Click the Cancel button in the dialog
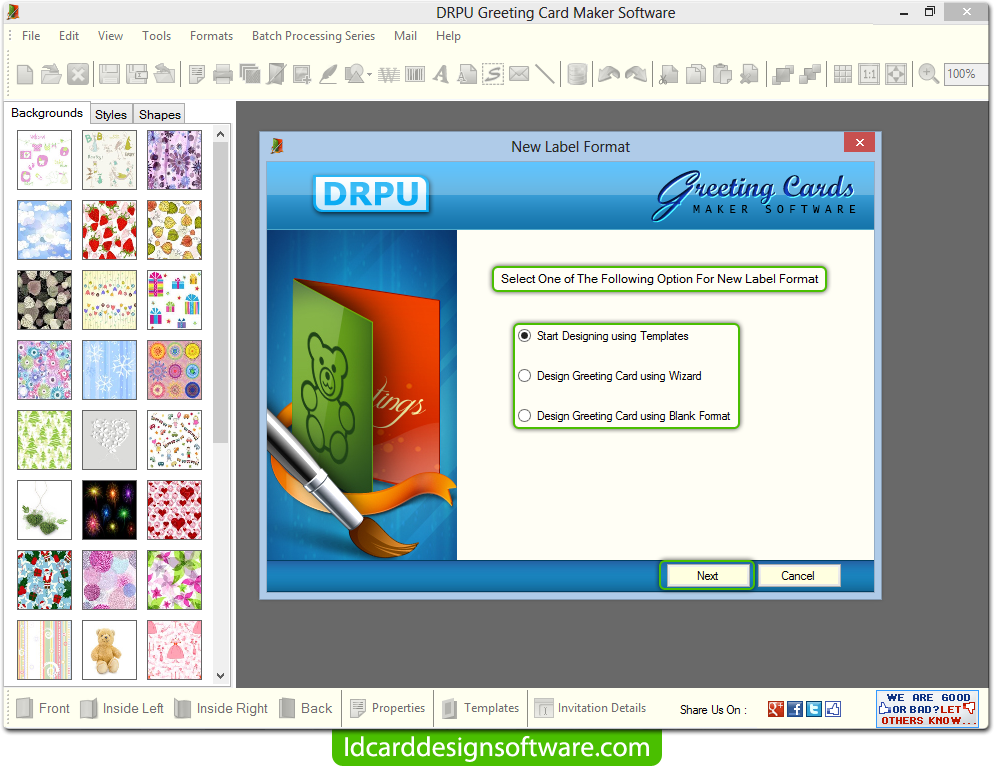 coord(798,575)
